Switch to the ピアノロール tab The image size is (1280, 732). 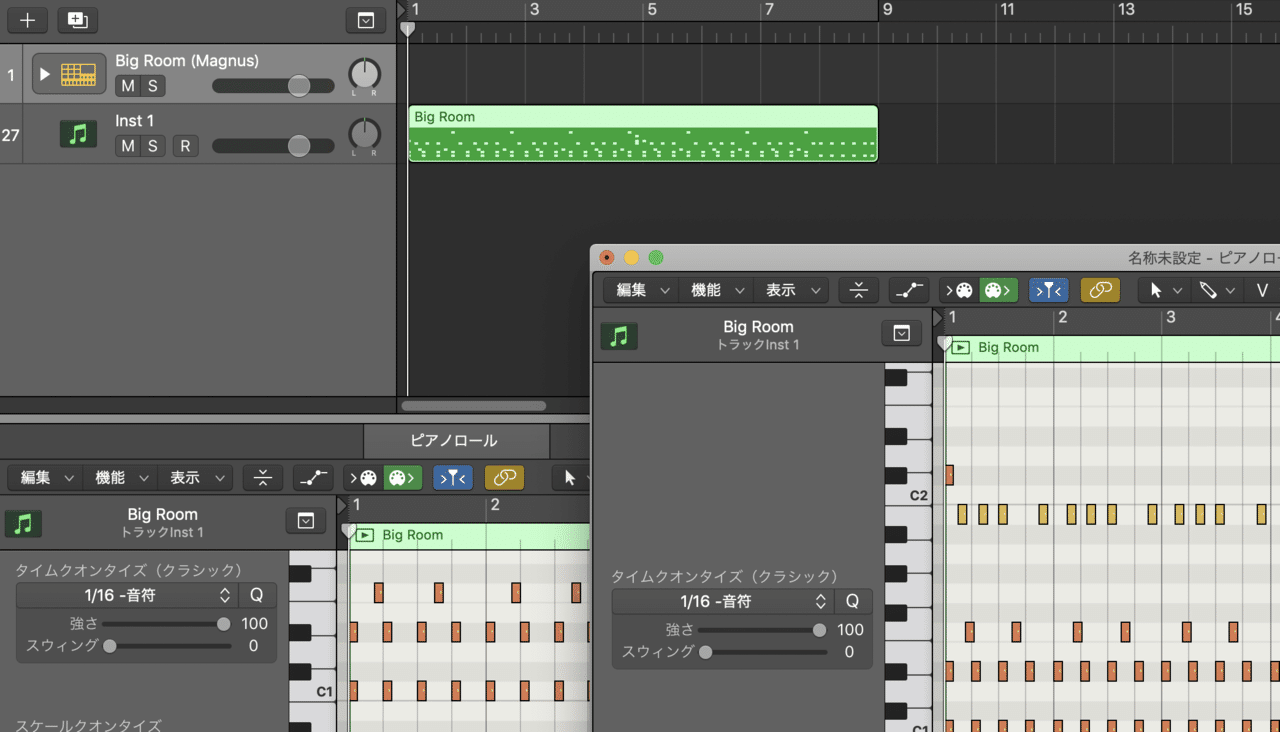456,441
